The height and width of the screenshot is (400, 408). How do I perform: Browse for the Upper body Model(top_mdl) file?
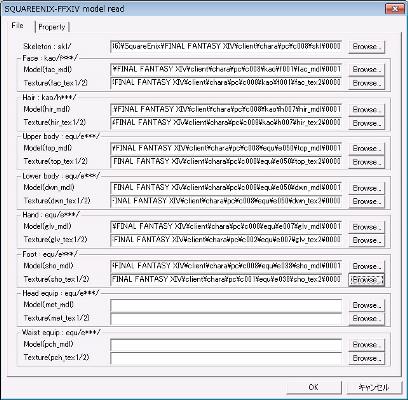tap(366, 148)
